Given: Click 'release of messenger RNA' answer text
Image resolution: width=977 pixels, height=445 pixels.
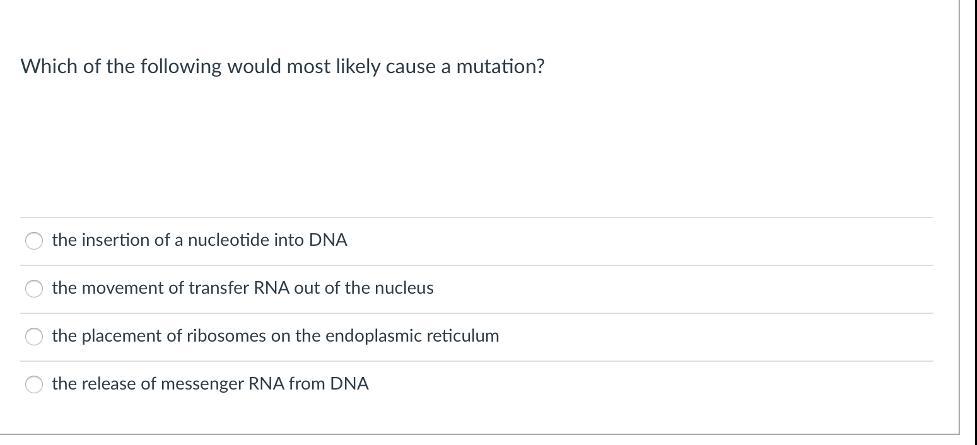Looking at the screenshot, I should (x=210, y=384).
